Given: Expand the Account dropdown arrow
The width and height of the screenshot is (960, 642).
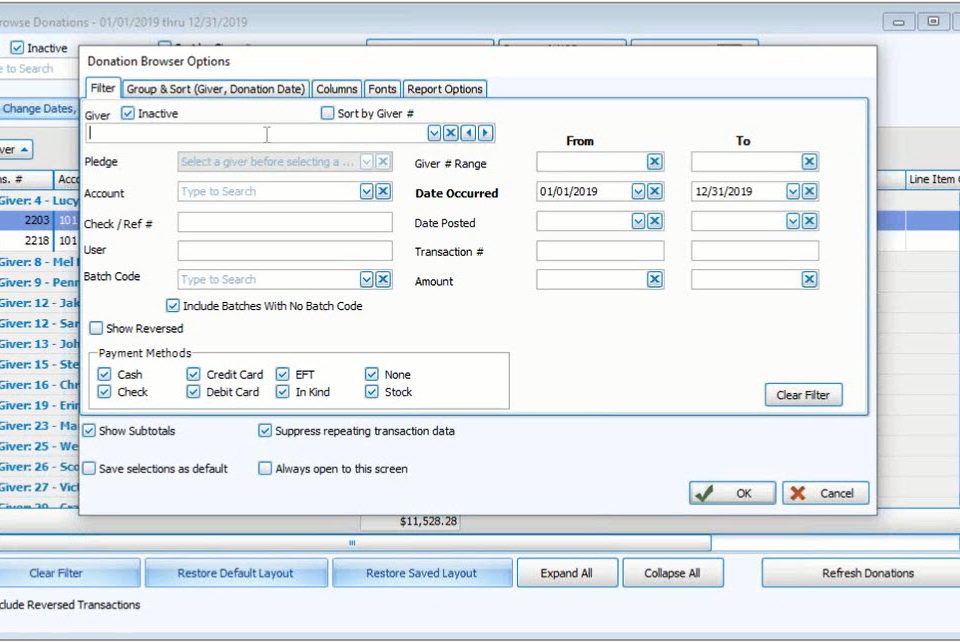Looking at the screenshot, I should tap(366, 192).
